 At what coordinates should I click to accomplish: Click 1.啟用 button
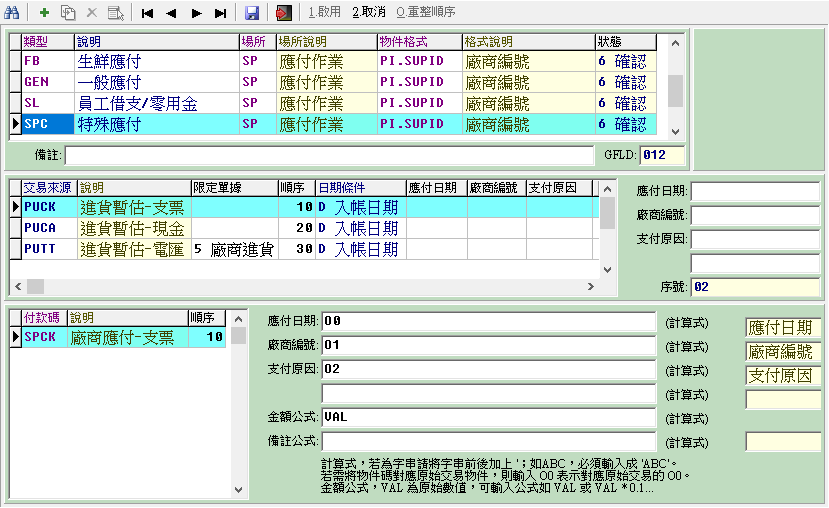pos(324,12)
